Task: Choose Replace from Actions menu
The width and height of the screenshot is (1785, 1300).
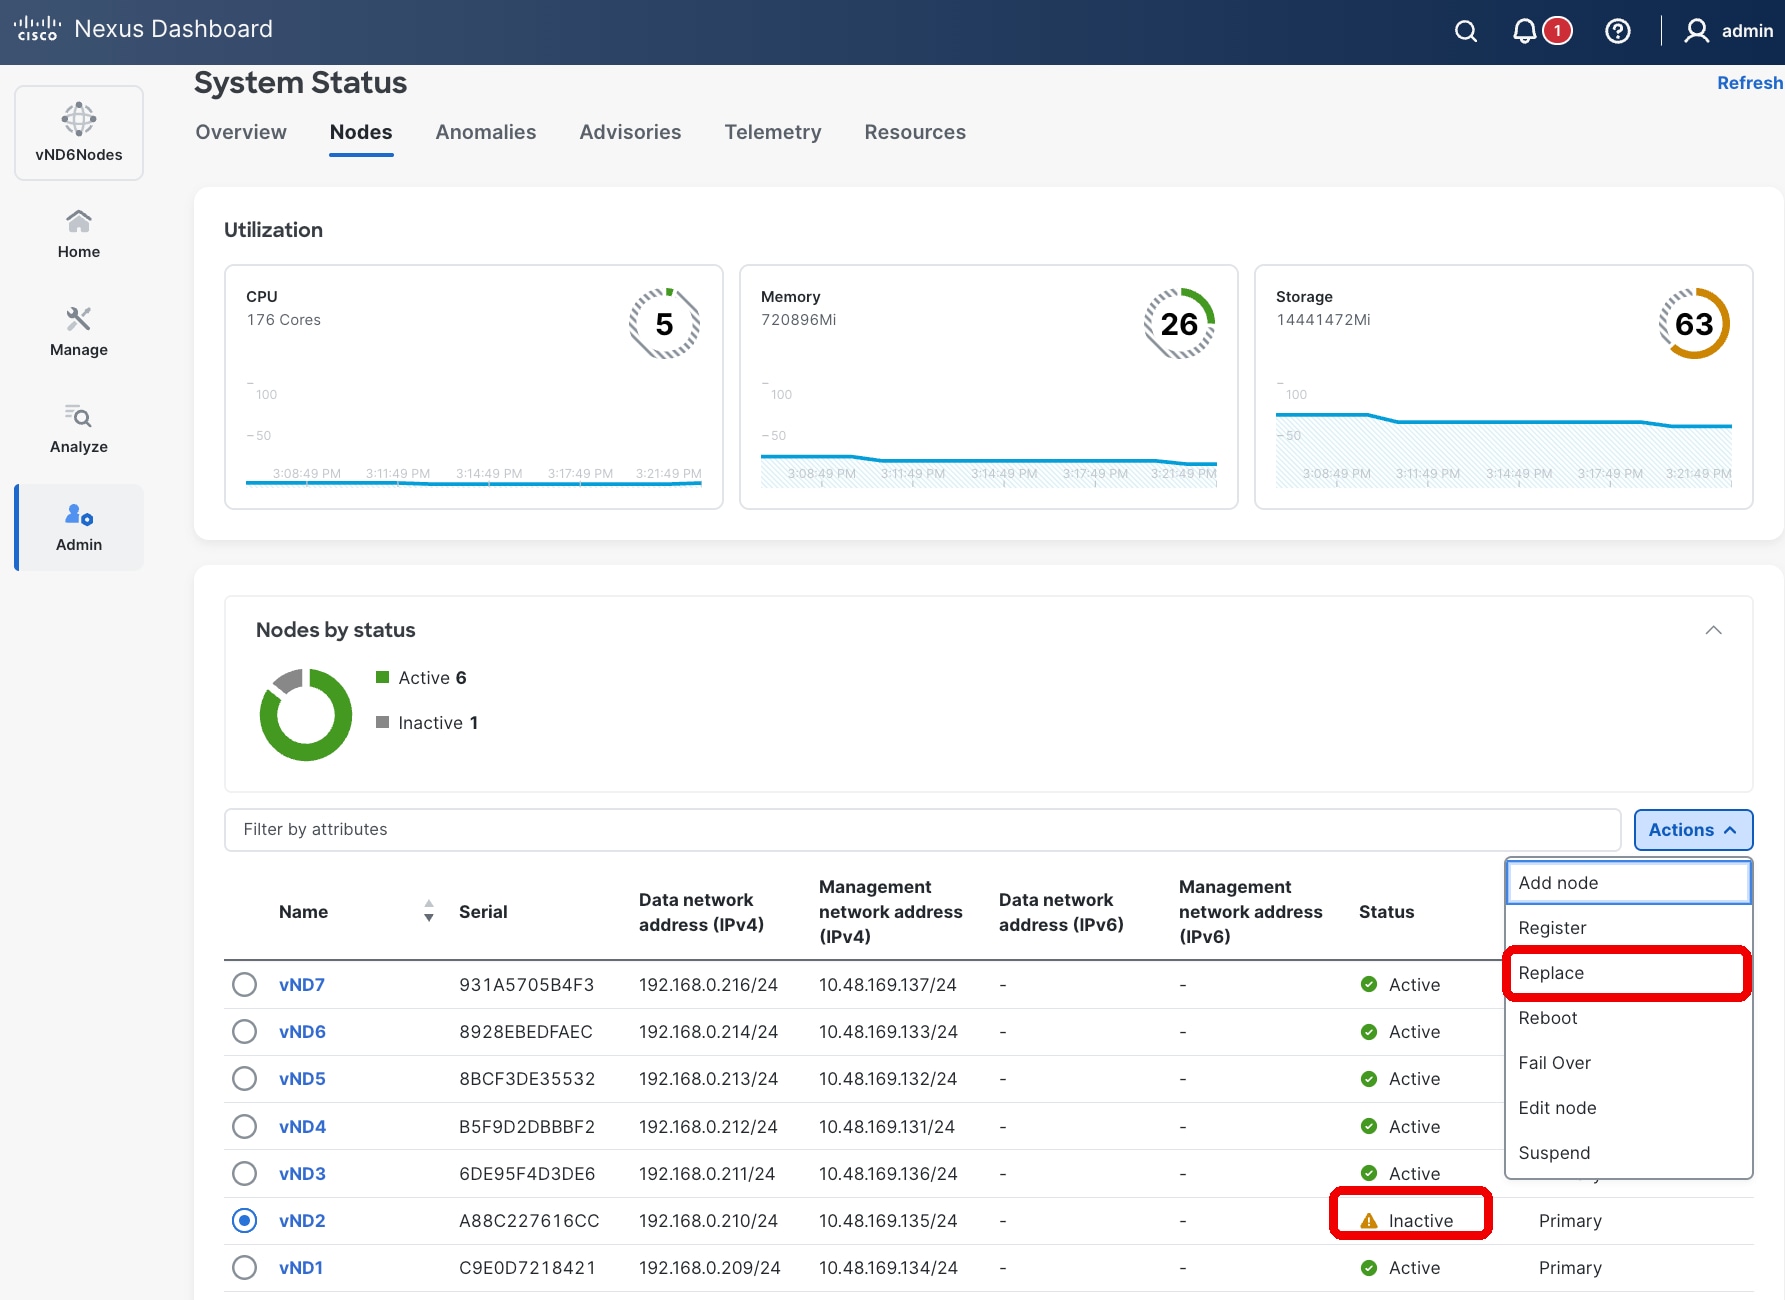Action: pos(1628,973)
